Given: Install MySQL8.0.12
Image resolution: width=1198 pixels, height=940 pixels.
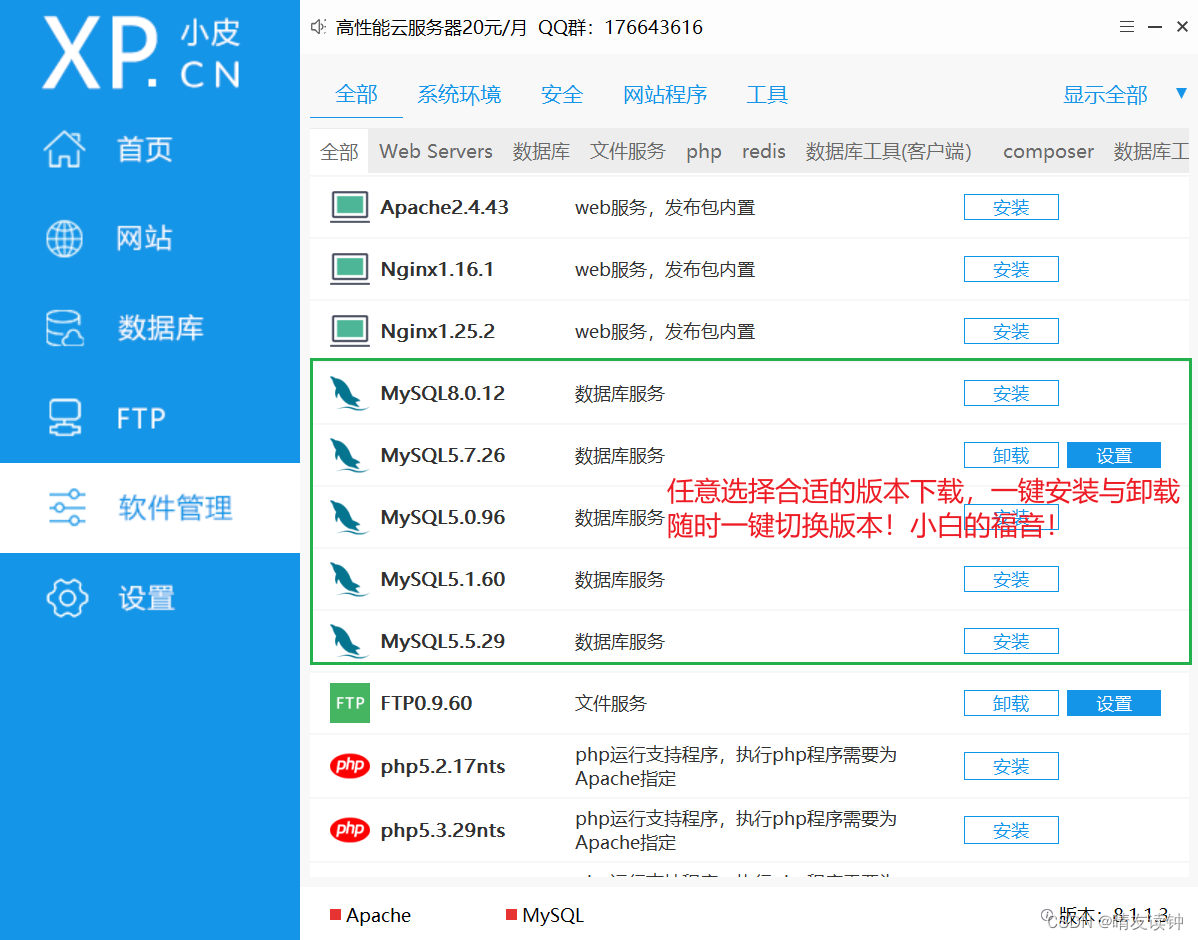Looking at the screenshot, I should 1011,394.
